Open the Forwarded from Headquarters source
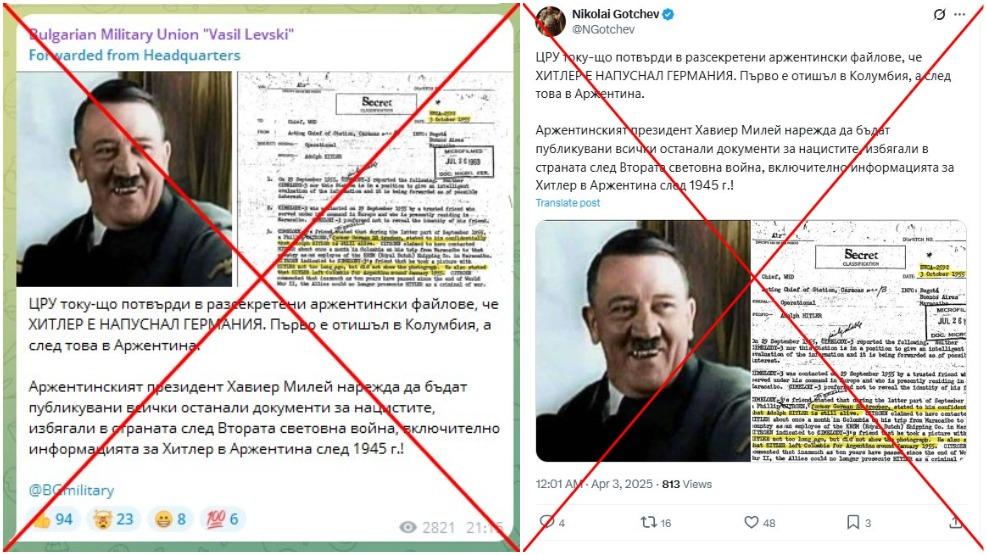The width and height of the screenshot is (986, 555). (134, 55)
